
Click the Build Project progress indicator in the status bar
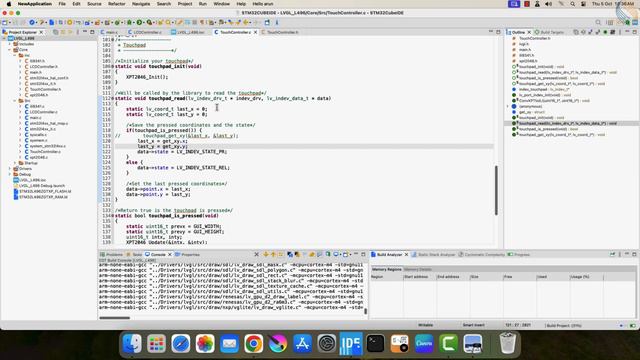click(x=564, y=325)
